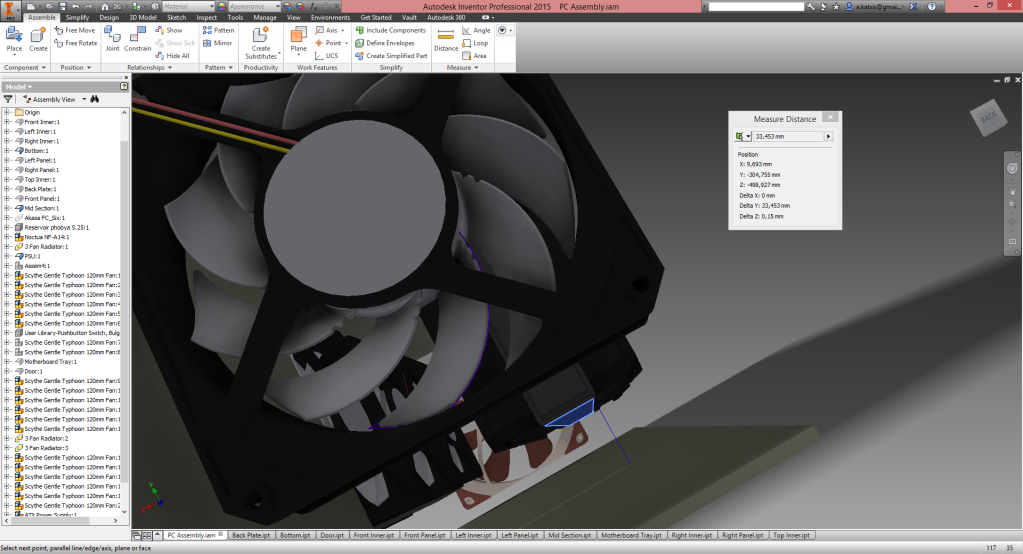This screenshot has width=1023, height=554.
Task: Open the measure selection priority dropdown
Action: pyautogui.click(x=748, y=136)
